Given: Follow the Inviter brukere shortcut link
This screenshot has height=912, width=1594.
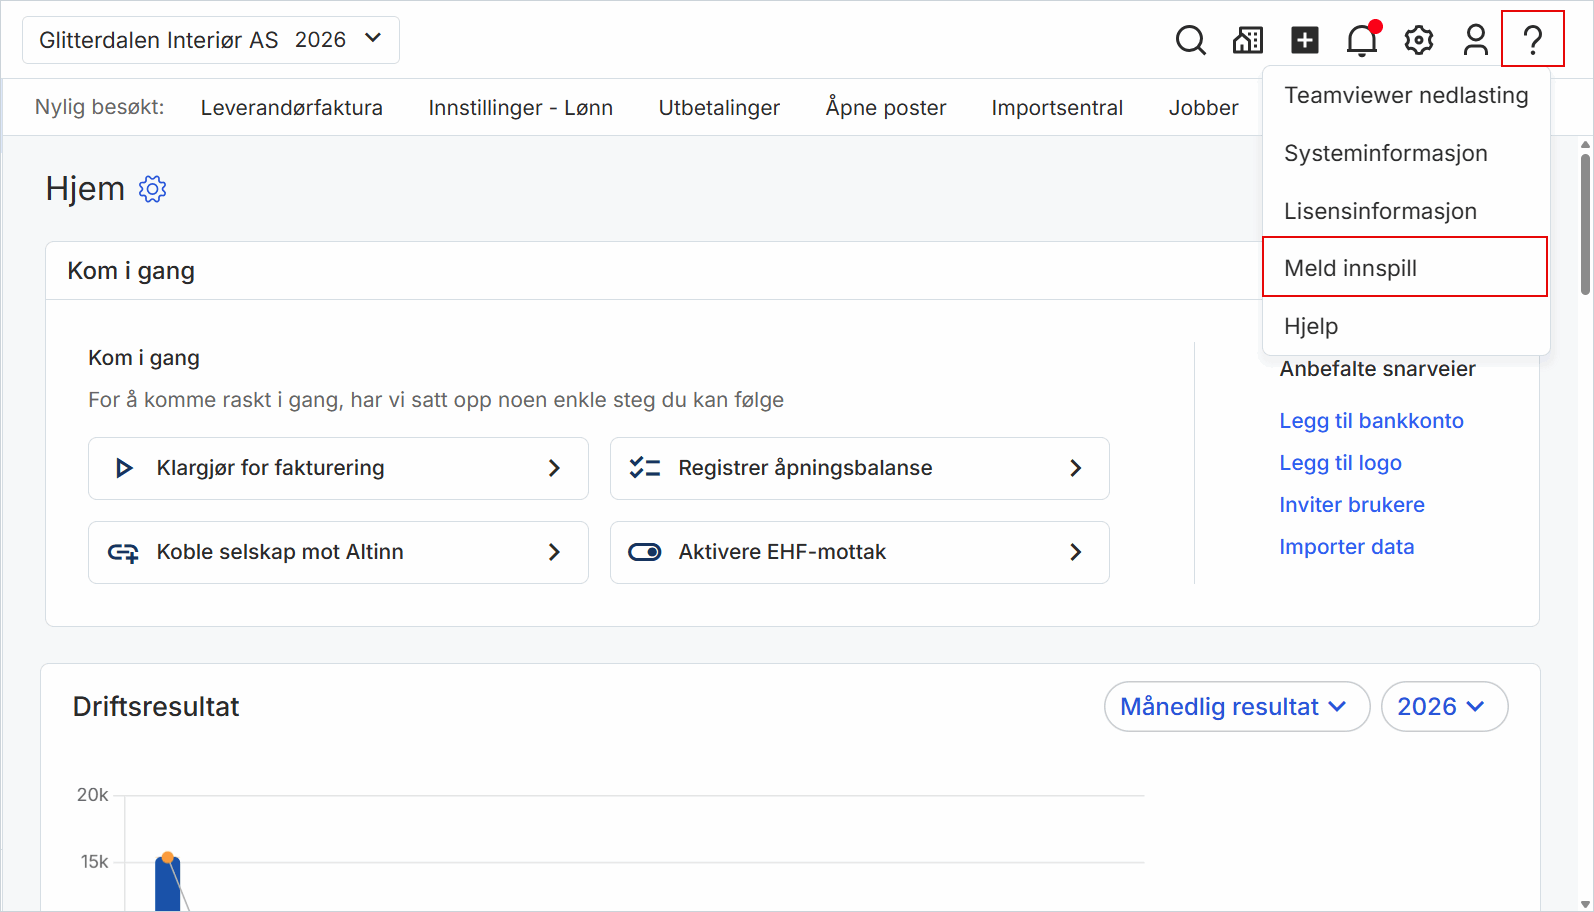Looking at the screenshot, I should pos(1351,505).
